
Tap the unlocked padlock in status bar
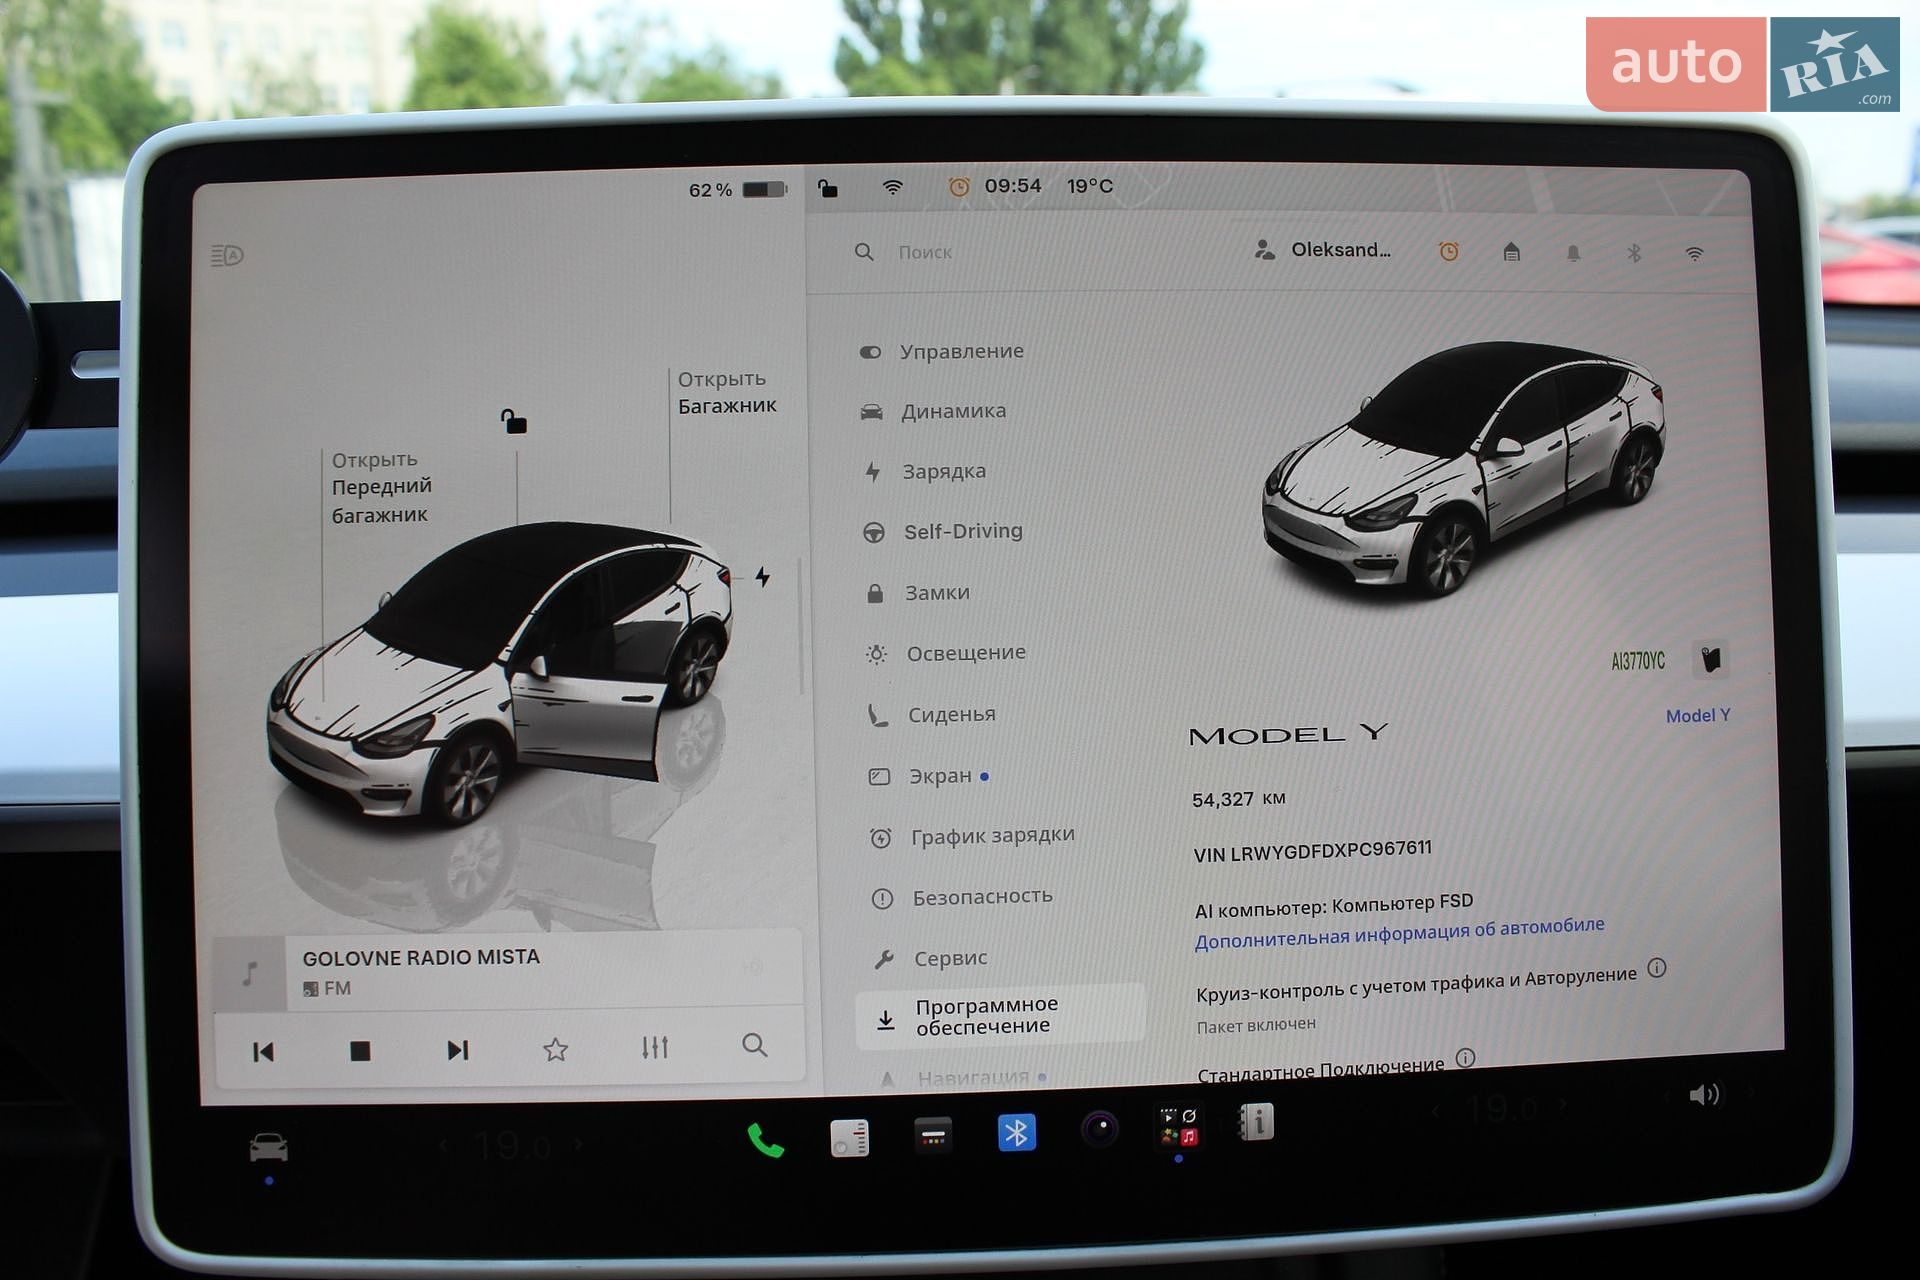(828, 188)
